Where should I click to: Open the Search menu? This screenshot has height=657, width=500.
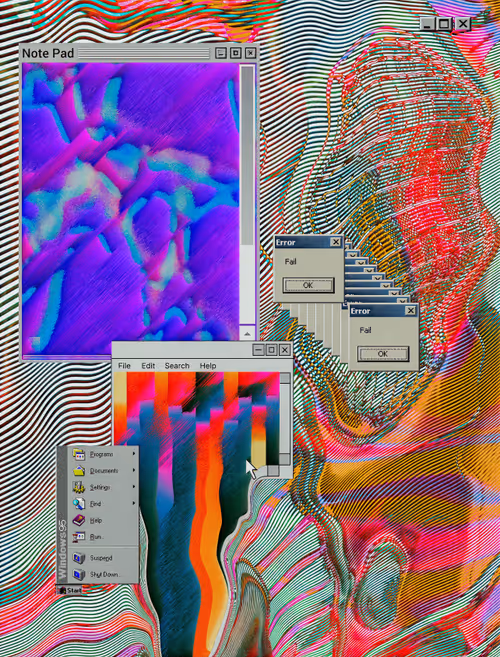(x=177, y=366)
